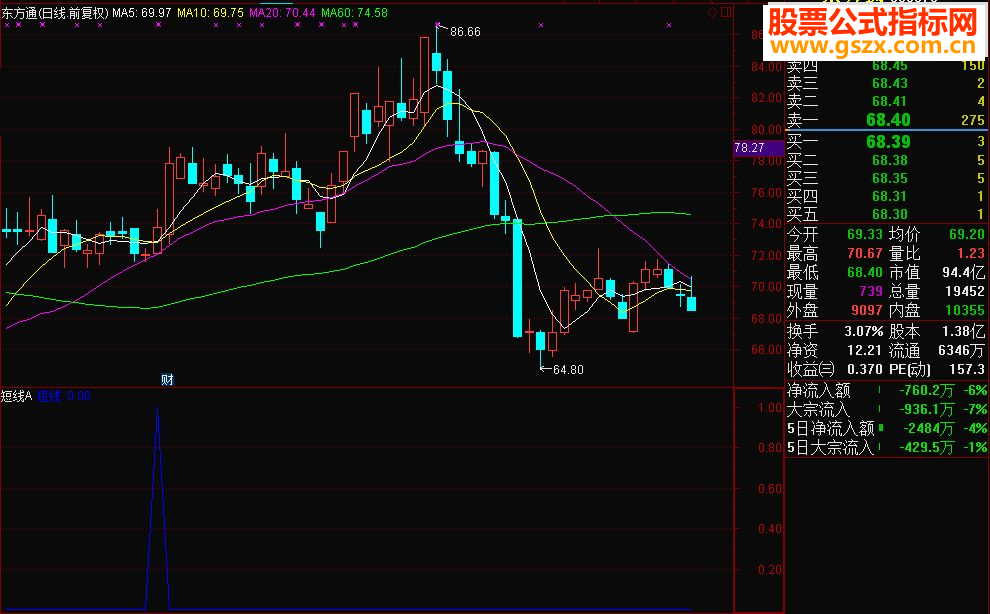Click the 外盘 9097 value
This screenshot has width=990, height=614.
tap(866, 310)
